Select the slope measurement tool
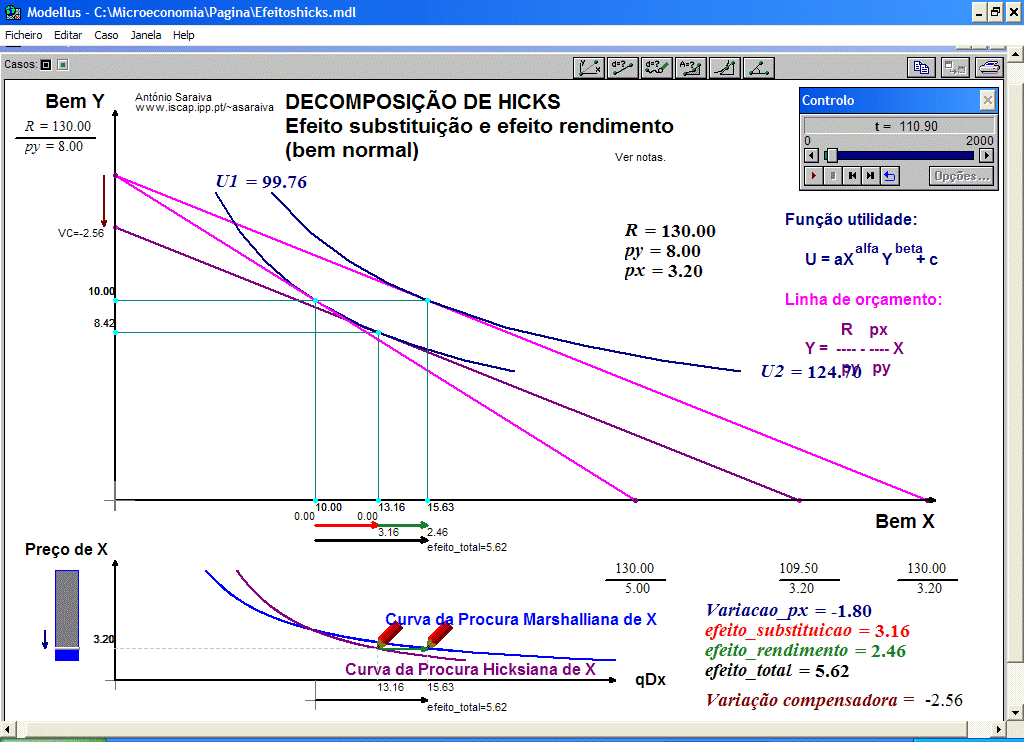Image resolution: width=1024 pixels, height=742 pixels. pyautogui.click(x=724, y=67)
